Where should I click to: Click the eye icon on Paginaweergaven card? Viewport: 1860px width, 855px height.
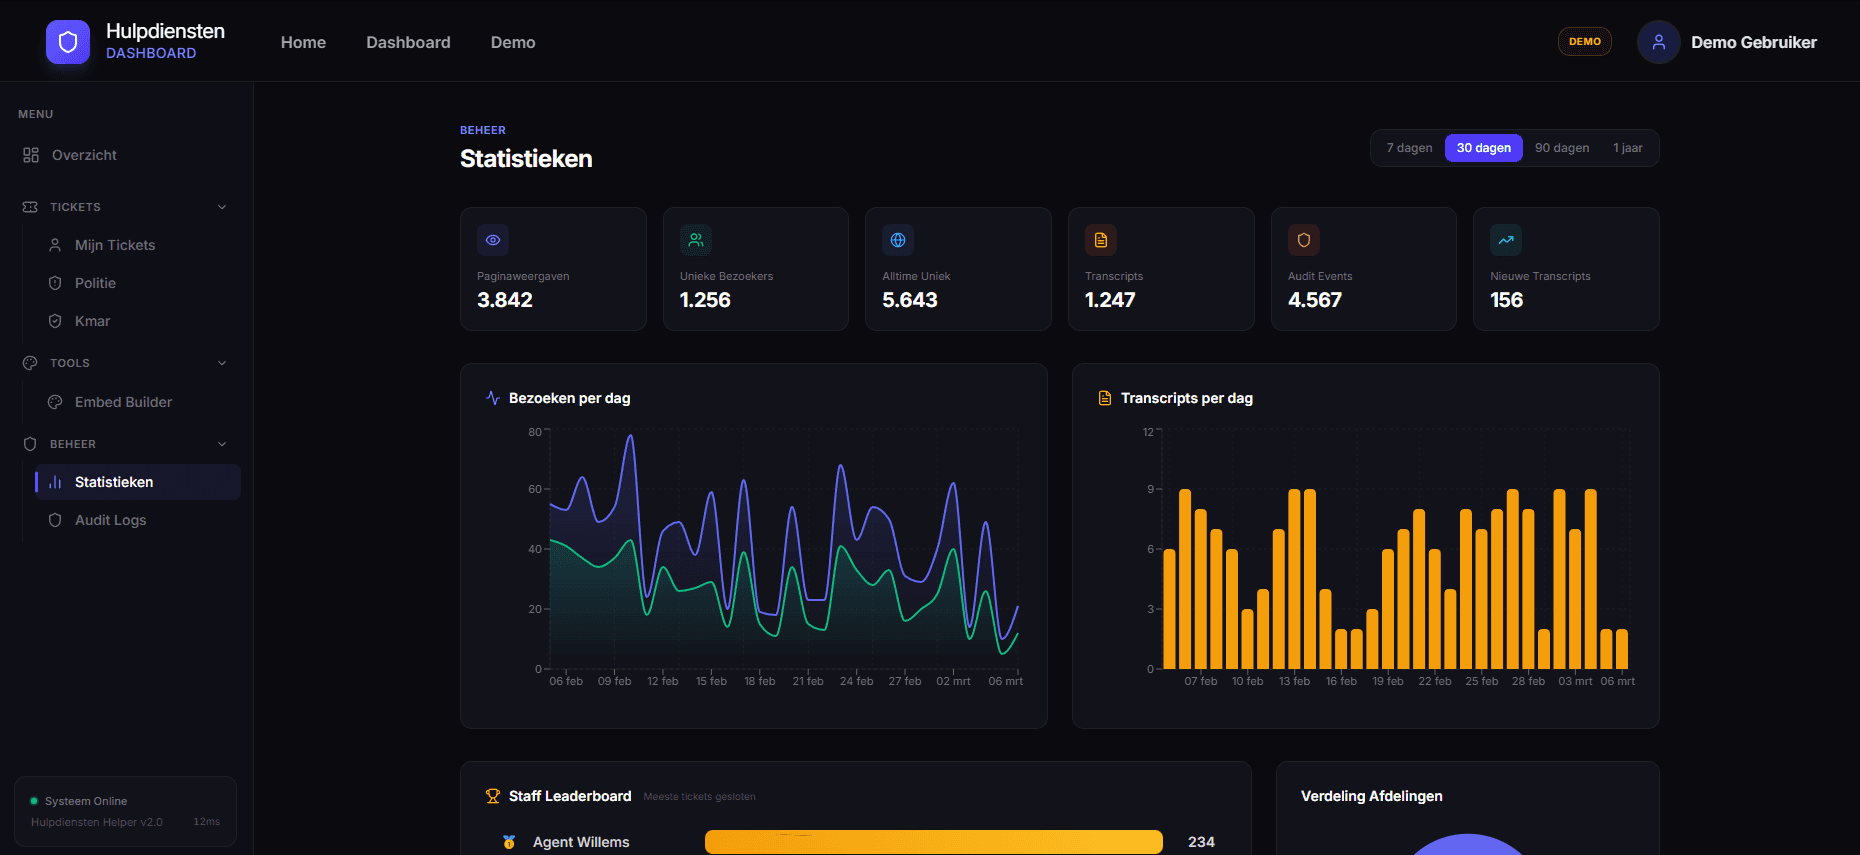[493, 240]
